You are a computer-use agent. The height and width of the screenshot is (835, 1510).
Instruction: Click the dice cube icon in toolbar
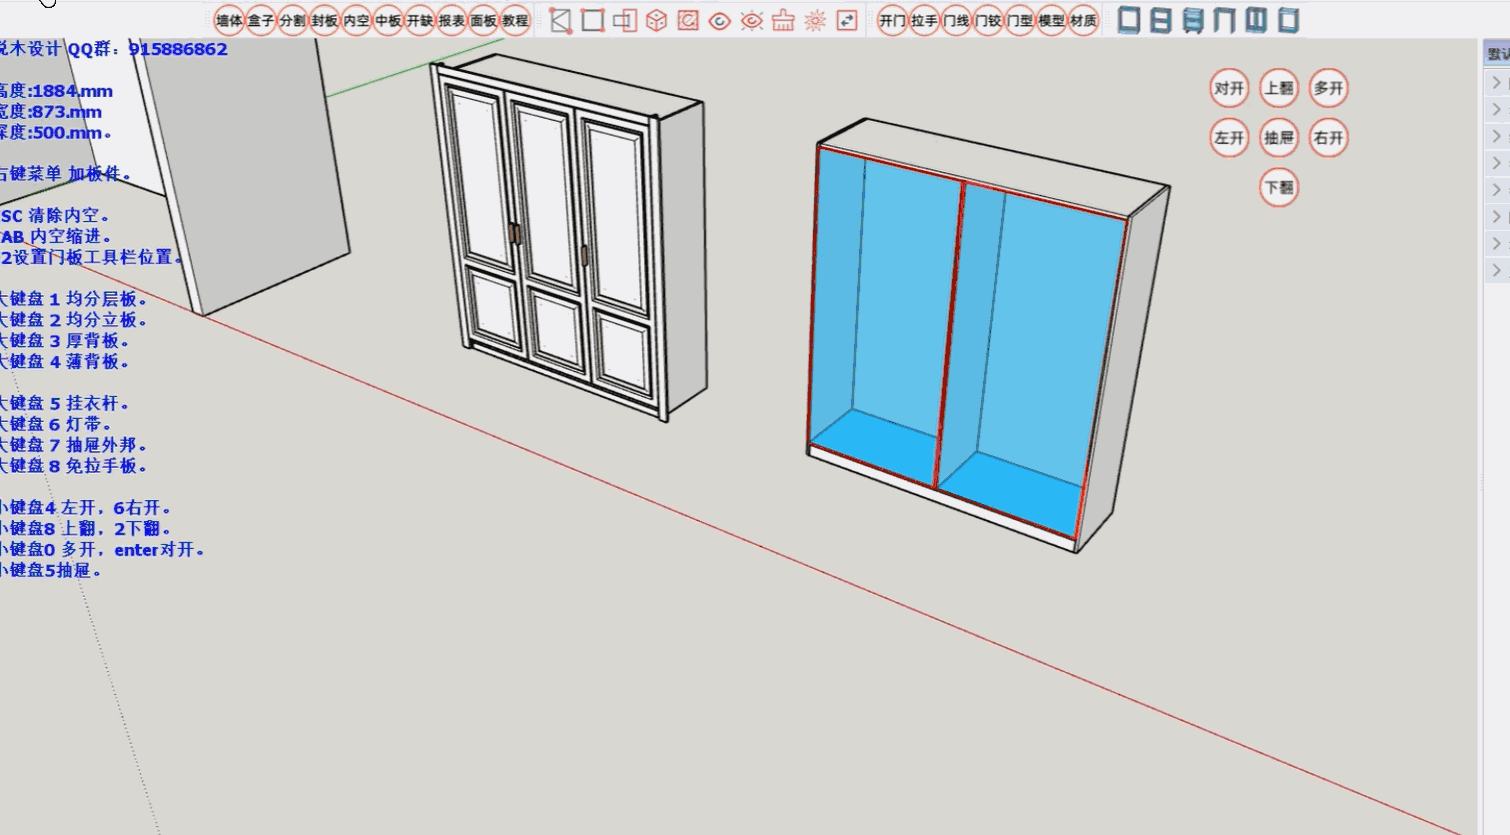coord(656,20)
